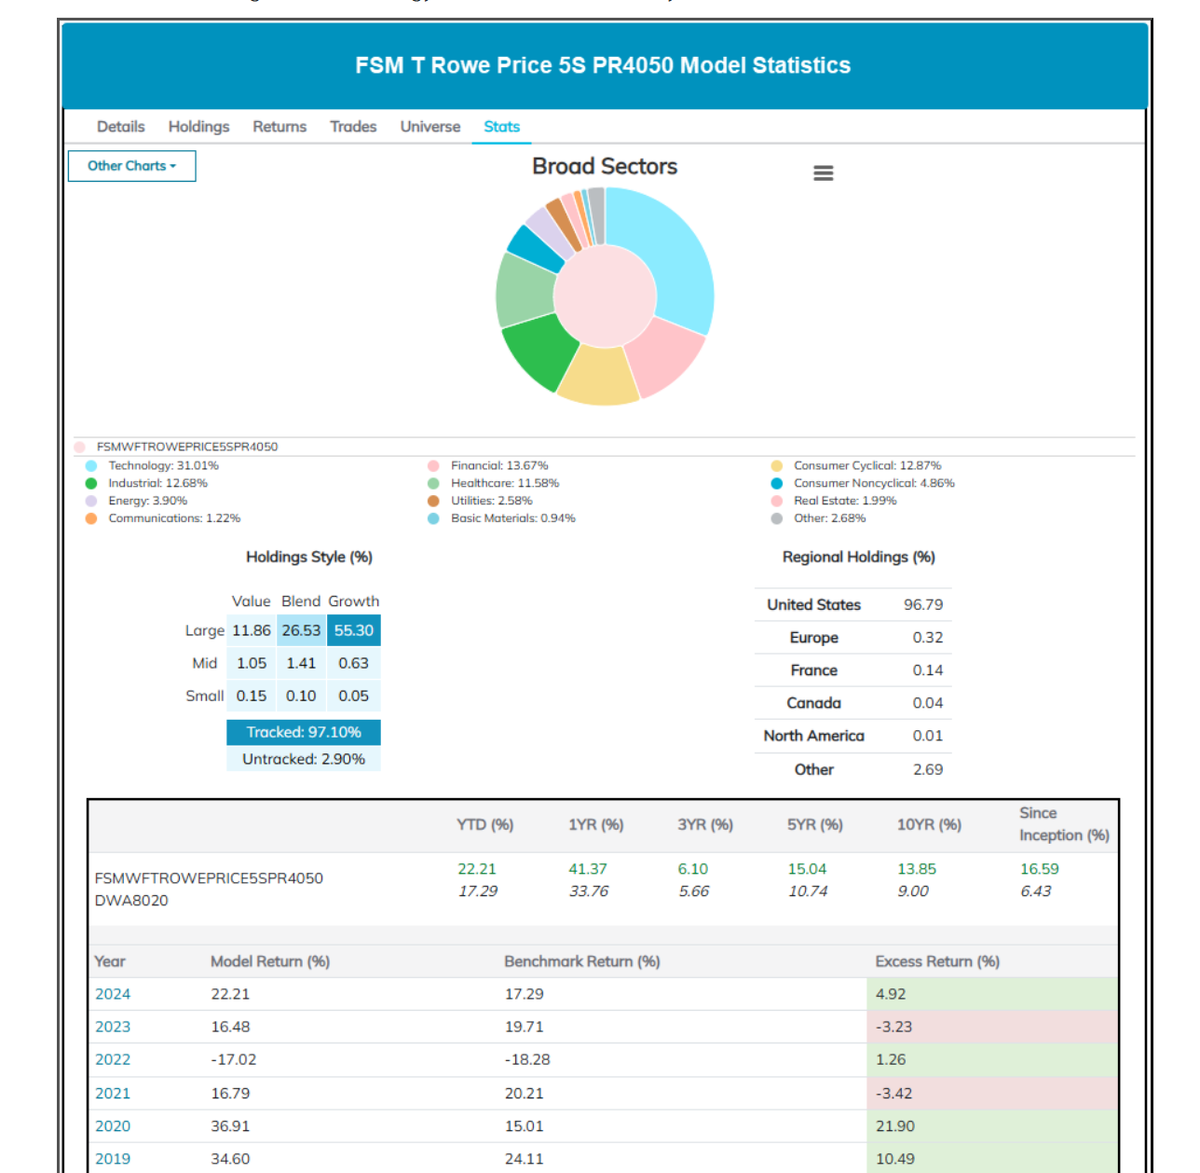Image resolution: width=1200 pixels, height=1173 pixels.
Task: Click the Other legend gray dot
Action: (777, 519)
